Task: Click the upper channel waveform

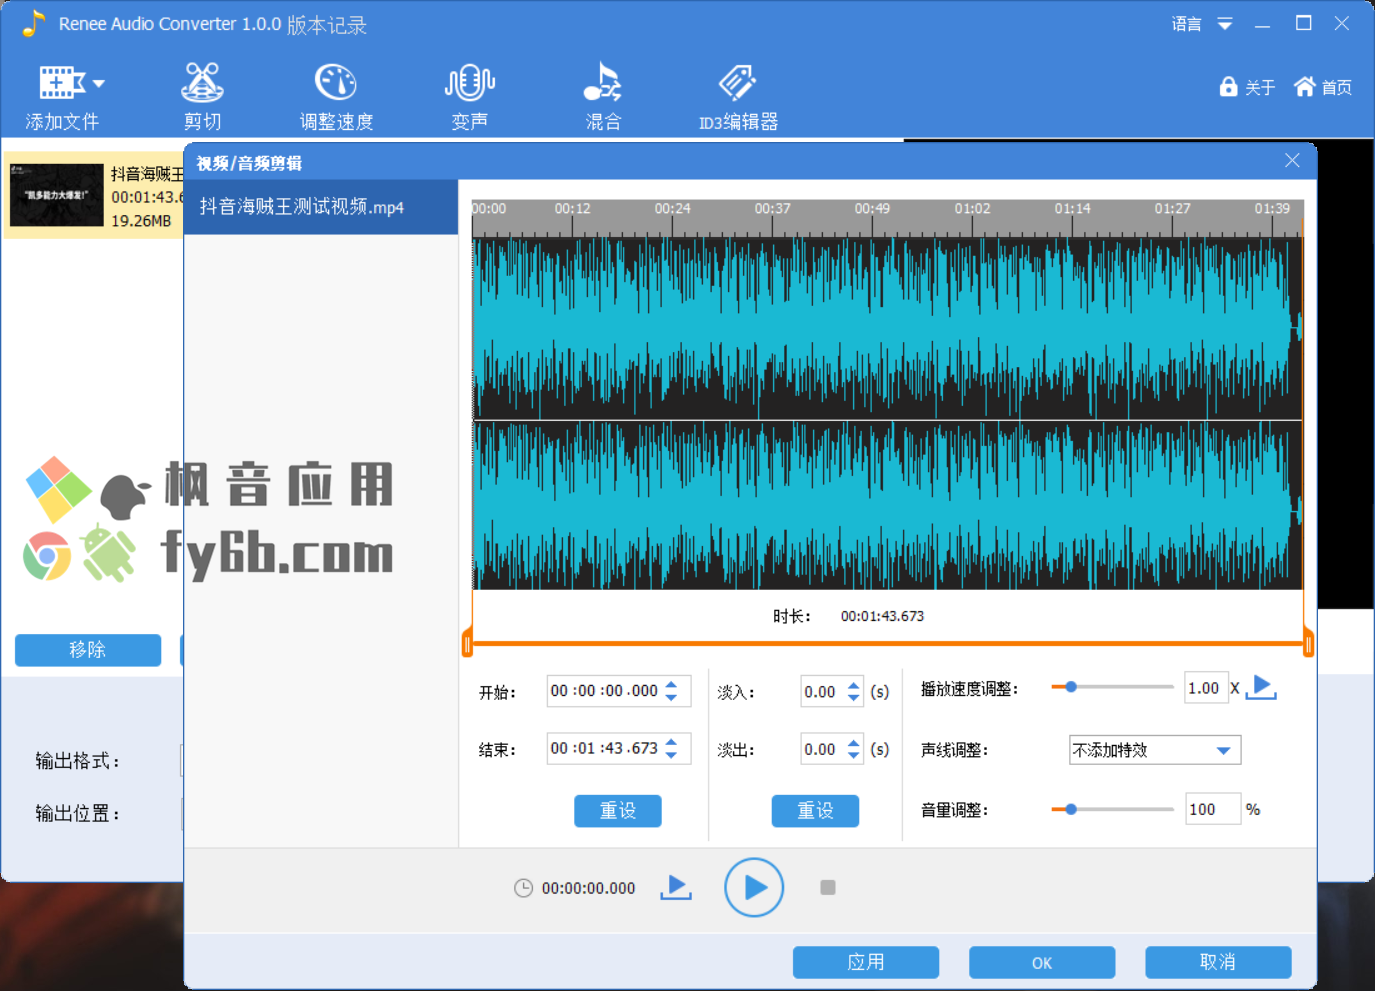Action: 887,328
